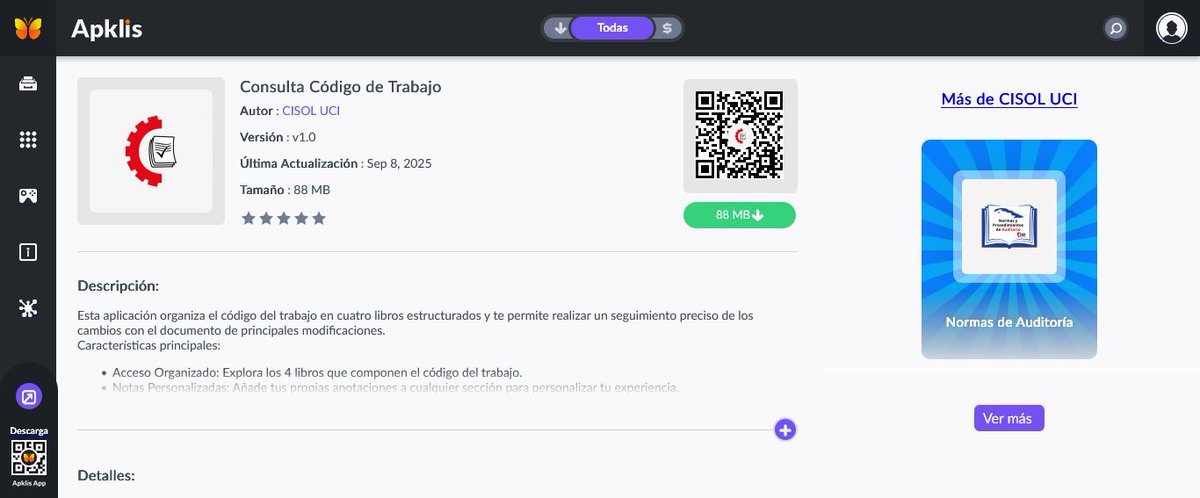
Task: Open the asterisk-shaped sidebar icon
Action: pyautogui.click(x=28, y=308)
